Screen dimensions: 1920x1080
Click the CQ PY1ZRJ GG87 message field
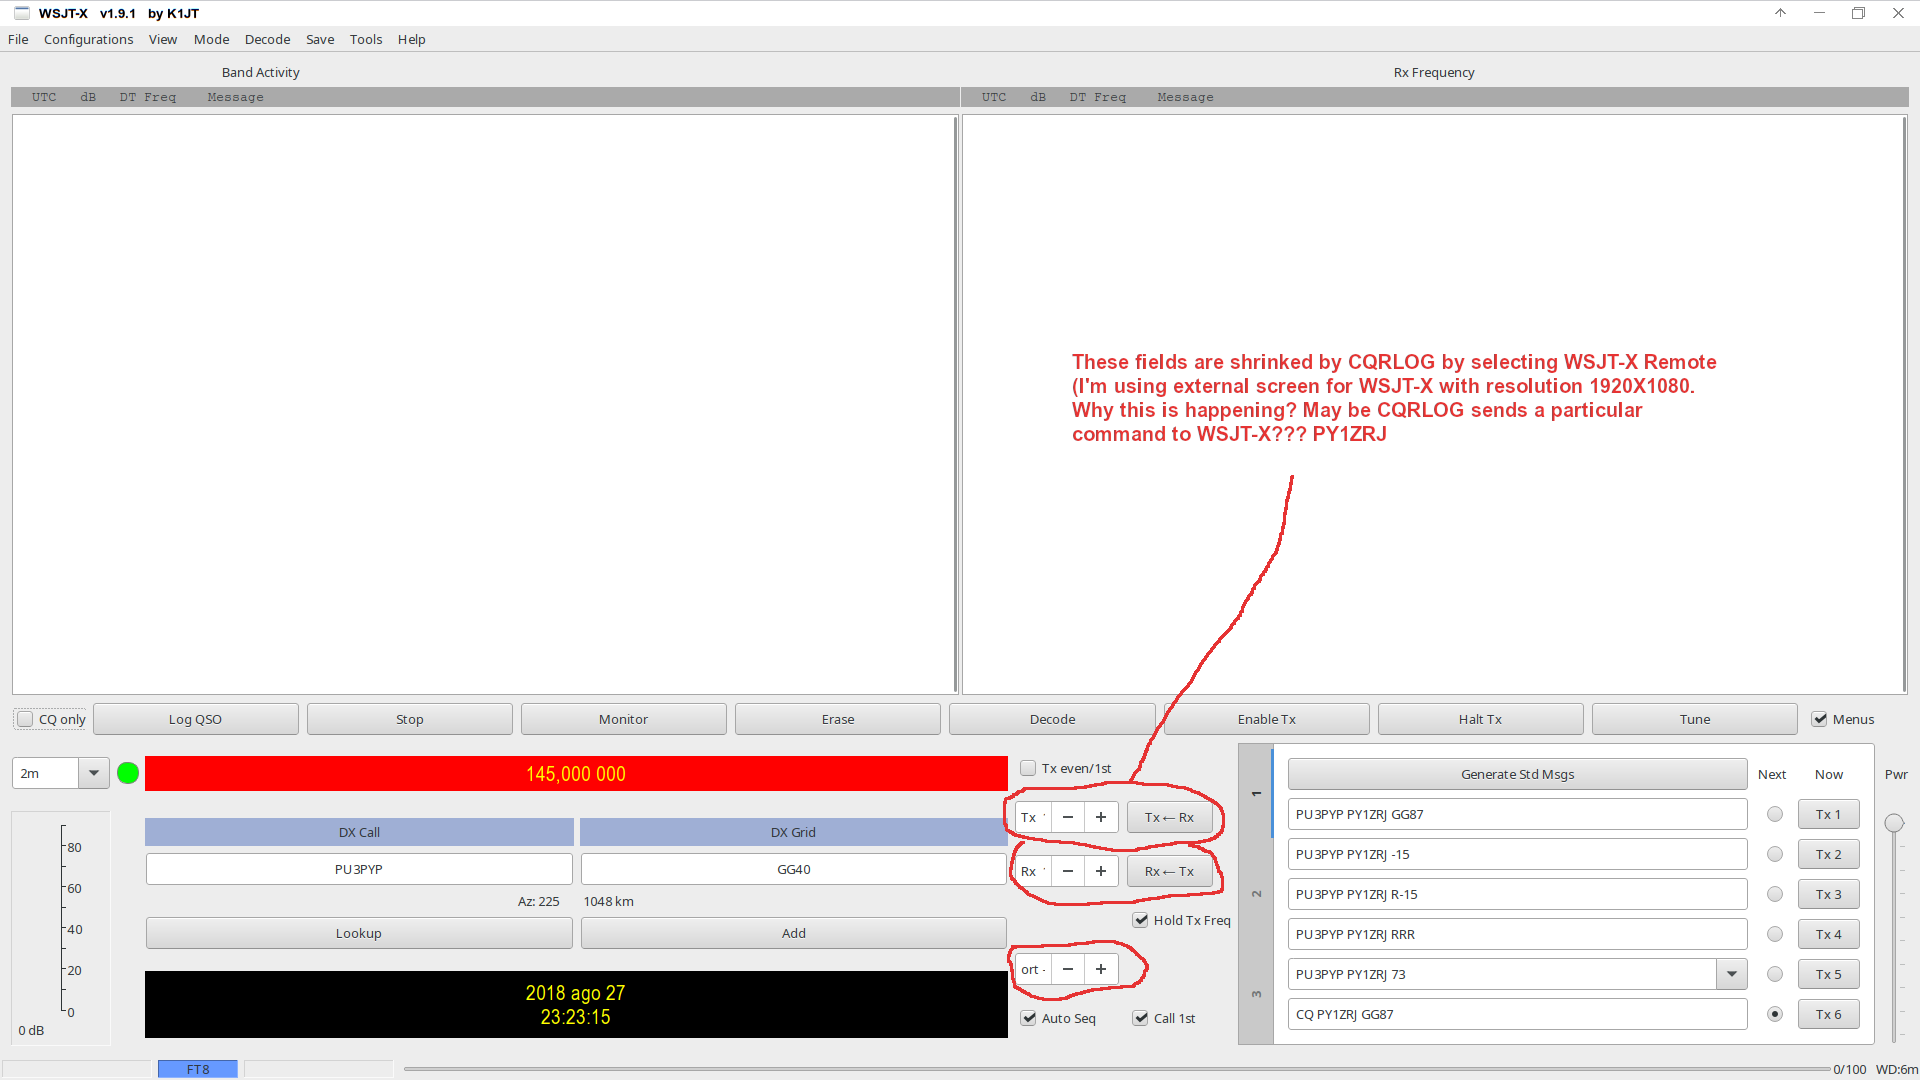(x=1517, y=1014)
